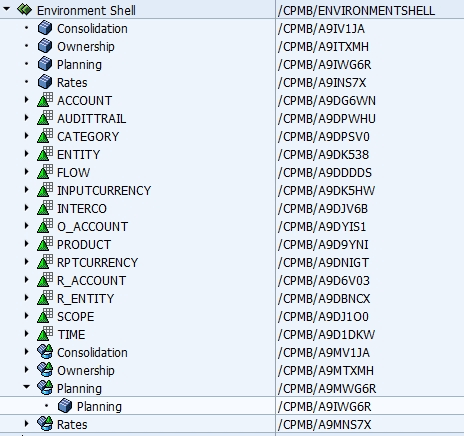The image size is (464, 436).
Task: Select the AUDITTRAIL tree entry
Action: click(92, 119)
